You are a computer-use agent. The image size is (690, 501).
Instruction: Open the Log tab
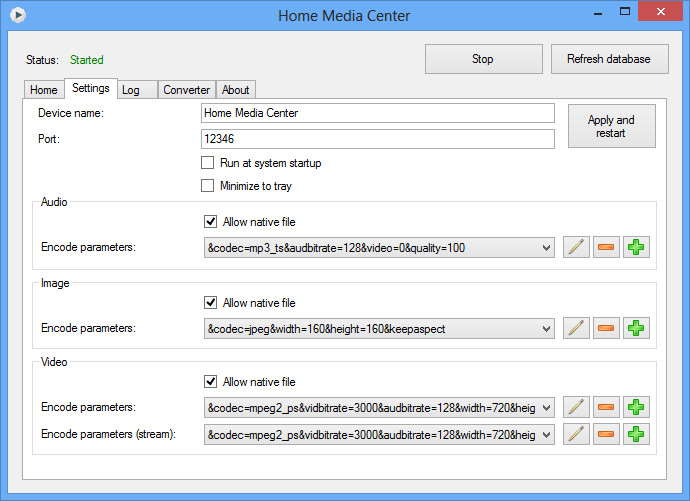[137, 90]
